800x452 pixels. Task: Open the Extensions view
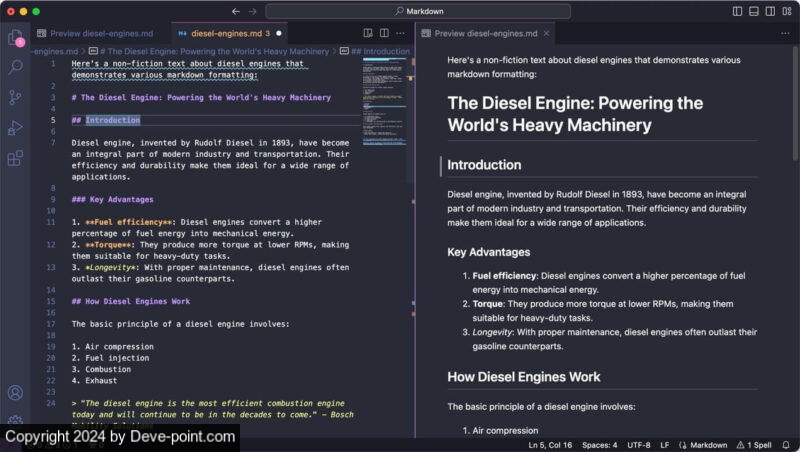tap(15, 158)
